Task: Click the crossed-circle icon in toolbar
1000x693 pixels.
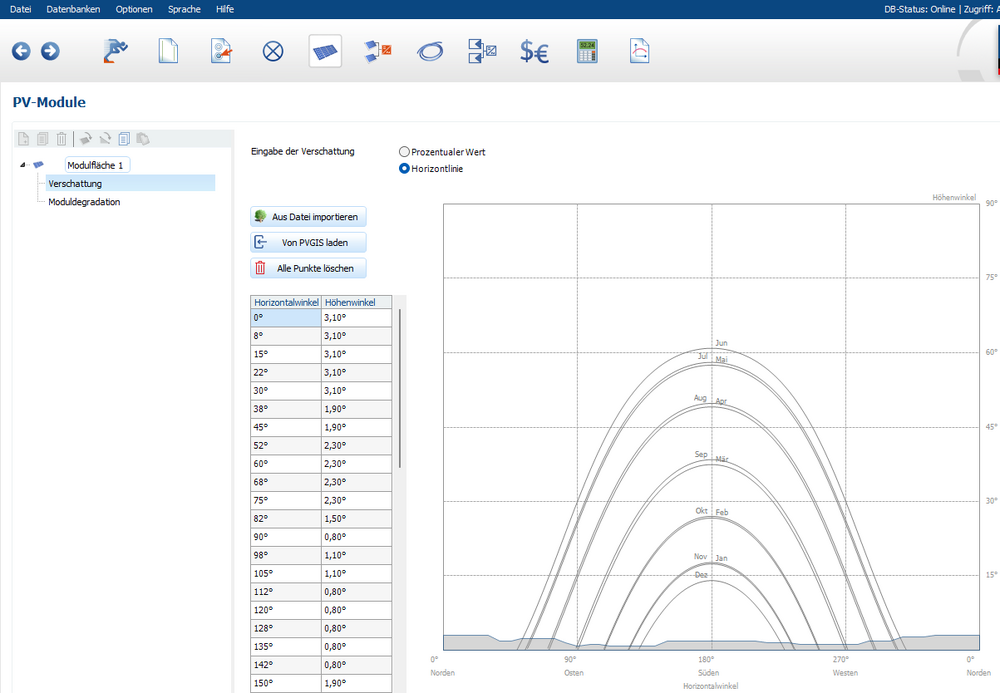Action: [273, 51]
